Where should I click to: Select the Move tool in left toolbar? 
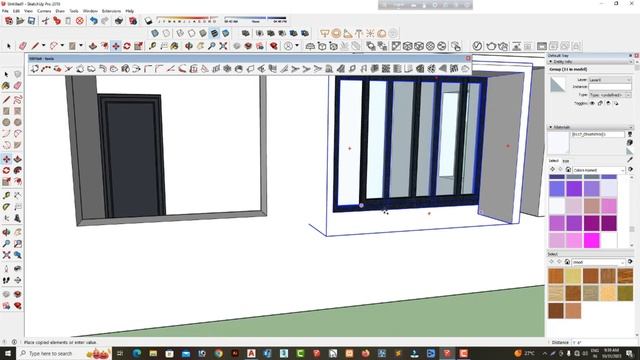point(7,159)
